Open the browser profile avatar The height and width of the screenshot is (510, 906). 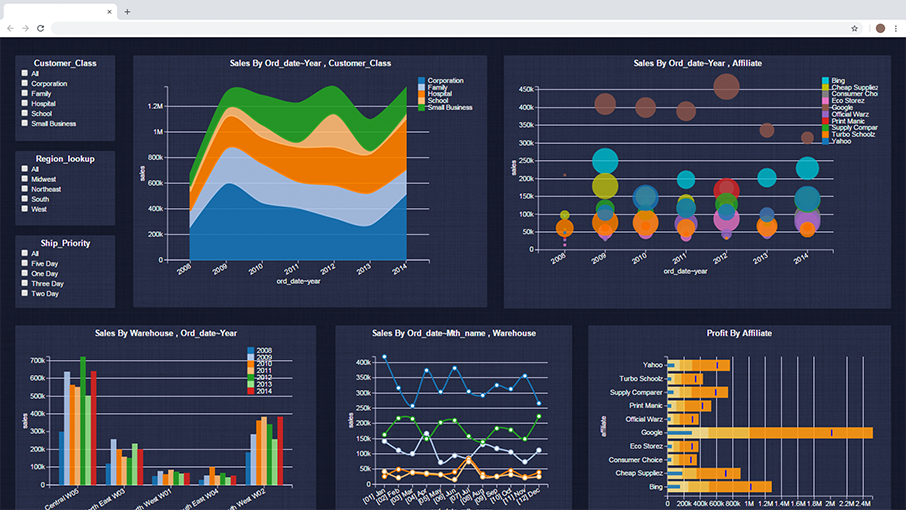[880, 28]
